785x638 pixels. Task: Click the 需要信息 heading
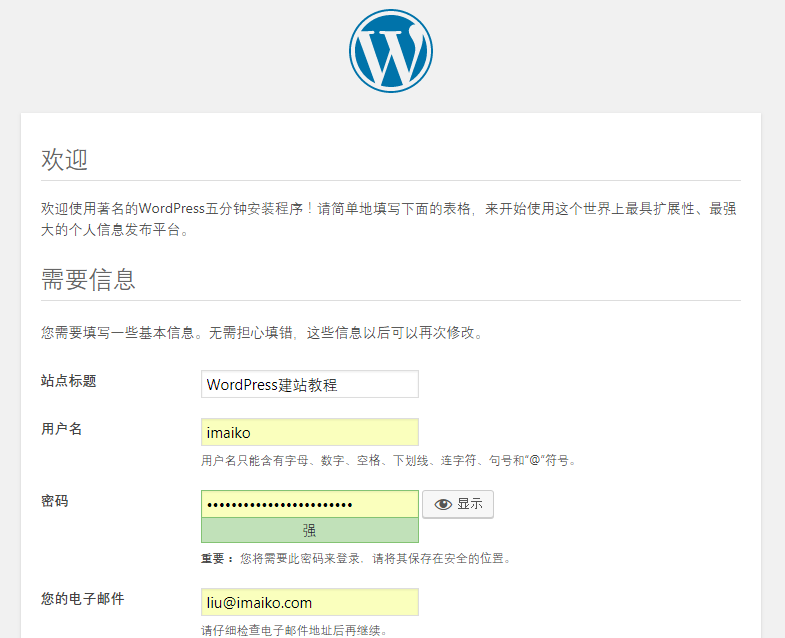coord(88,279)
